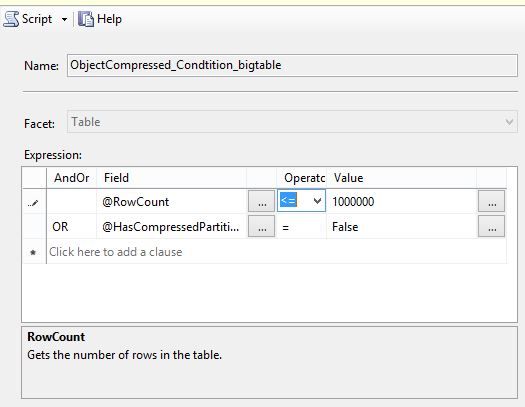
Task: Click empty AndOr cell of @RowCount row
Action: point(71,201)
